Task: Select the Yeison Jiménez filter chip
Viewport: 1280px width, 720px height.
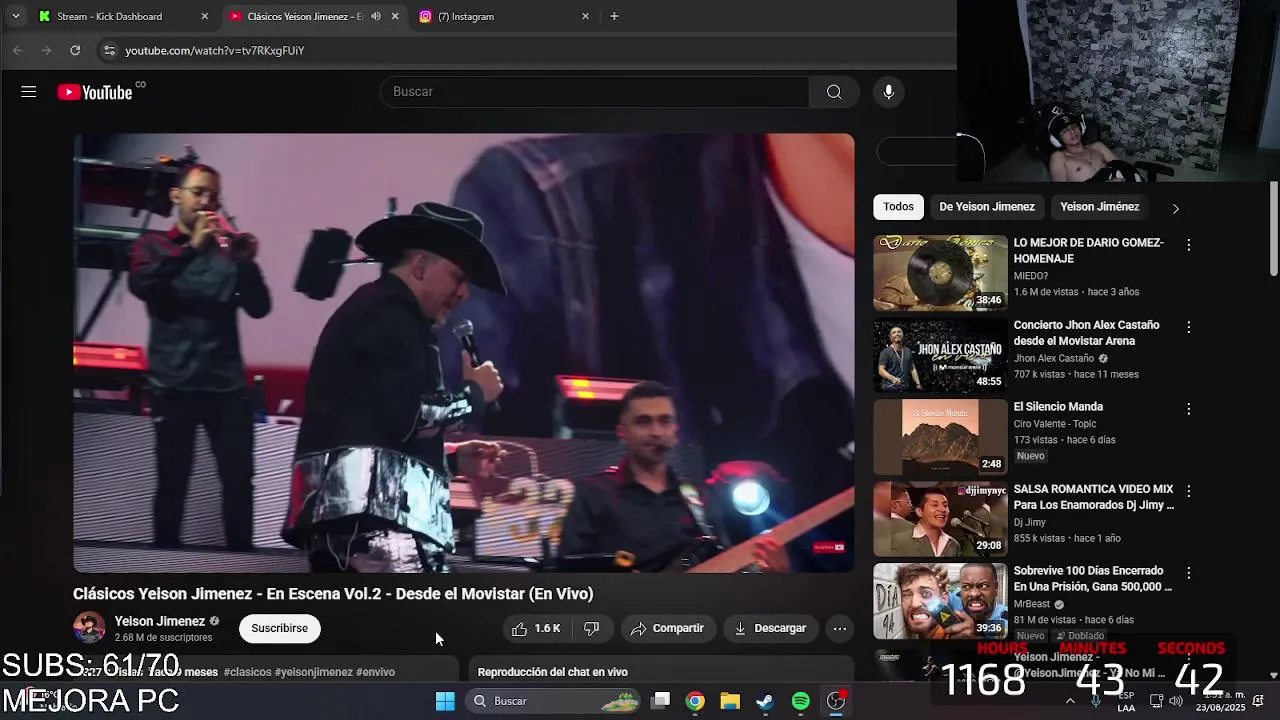Action: click(x=1099, y=207)
